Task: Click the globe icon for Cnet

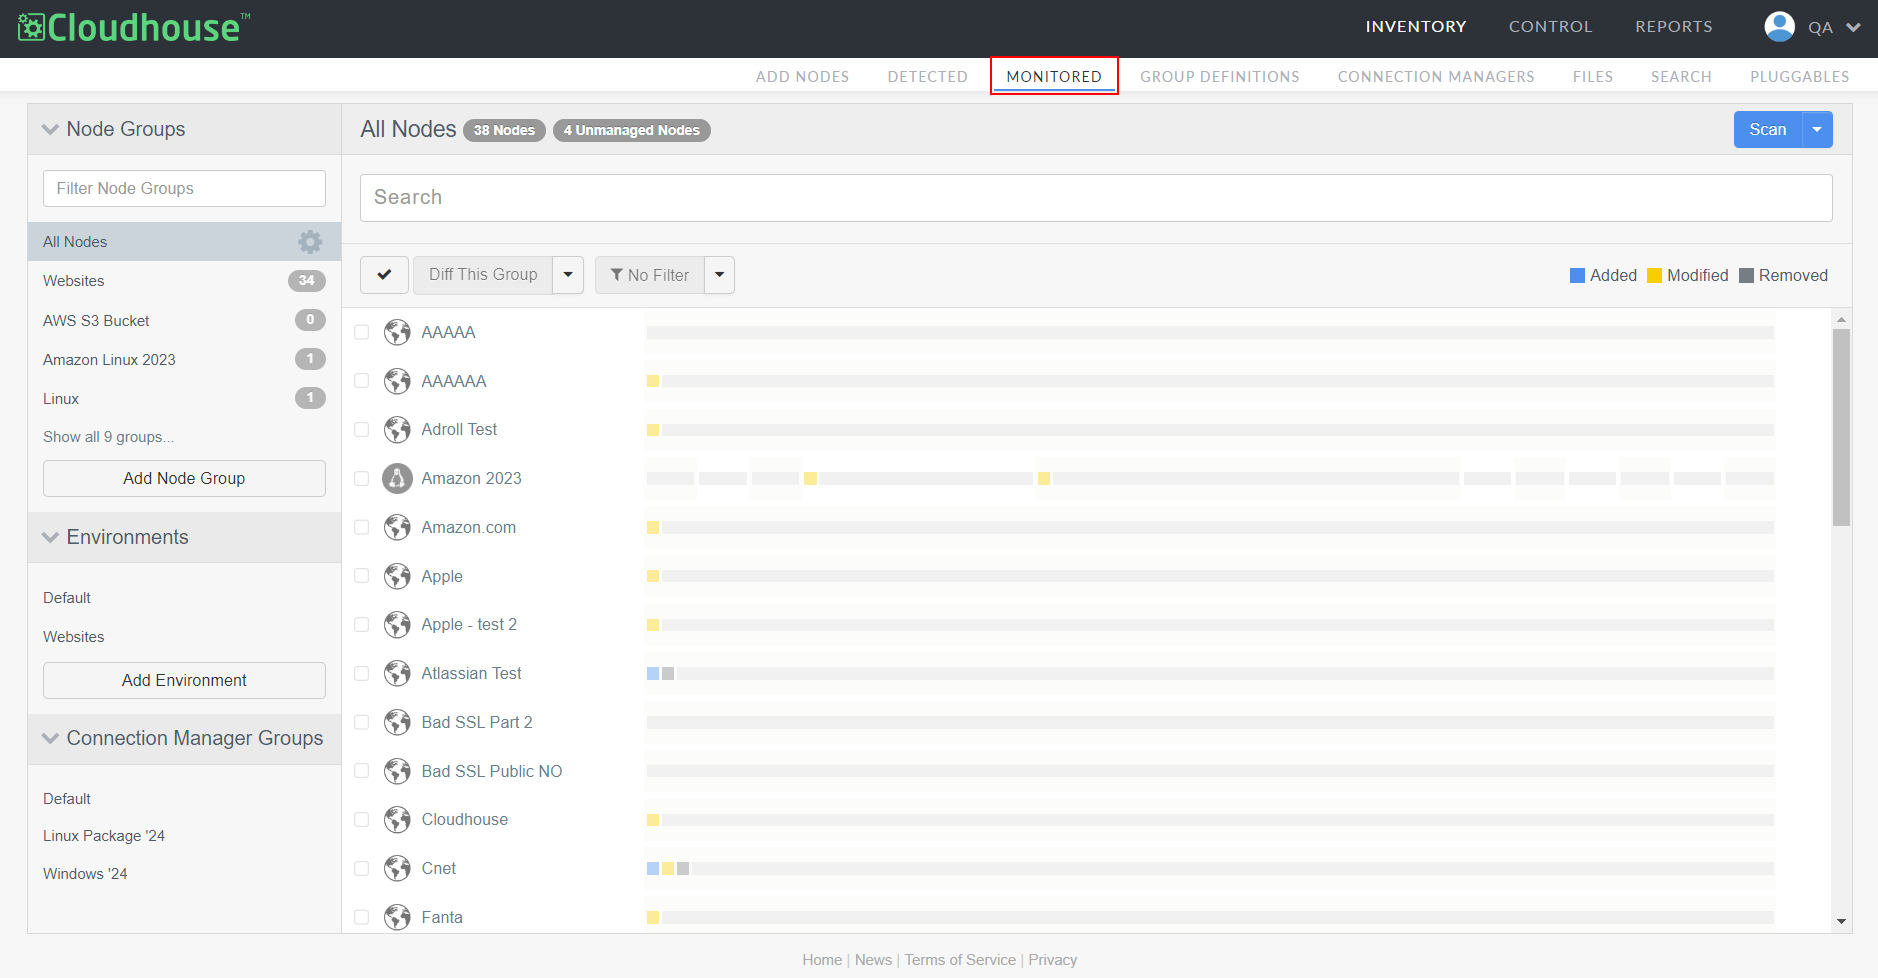Action: pos(397,868)
